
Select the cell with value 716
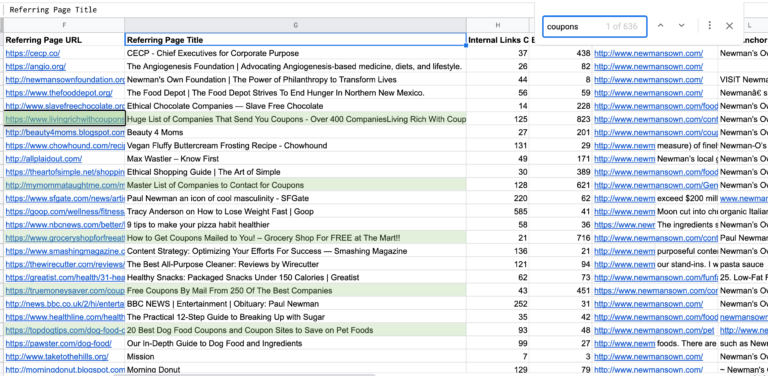[x=561, y=238]
